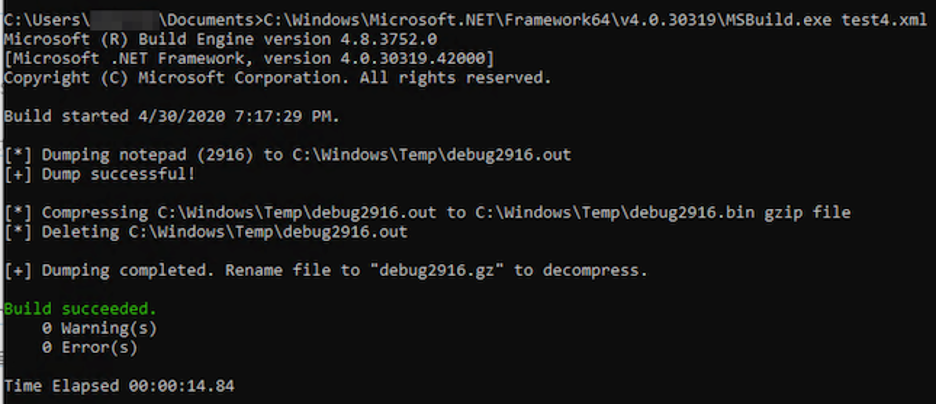Screen dimensions: 936x404
Task: Click the debug2916.bin gzip file path
Action: coord(663,212)
